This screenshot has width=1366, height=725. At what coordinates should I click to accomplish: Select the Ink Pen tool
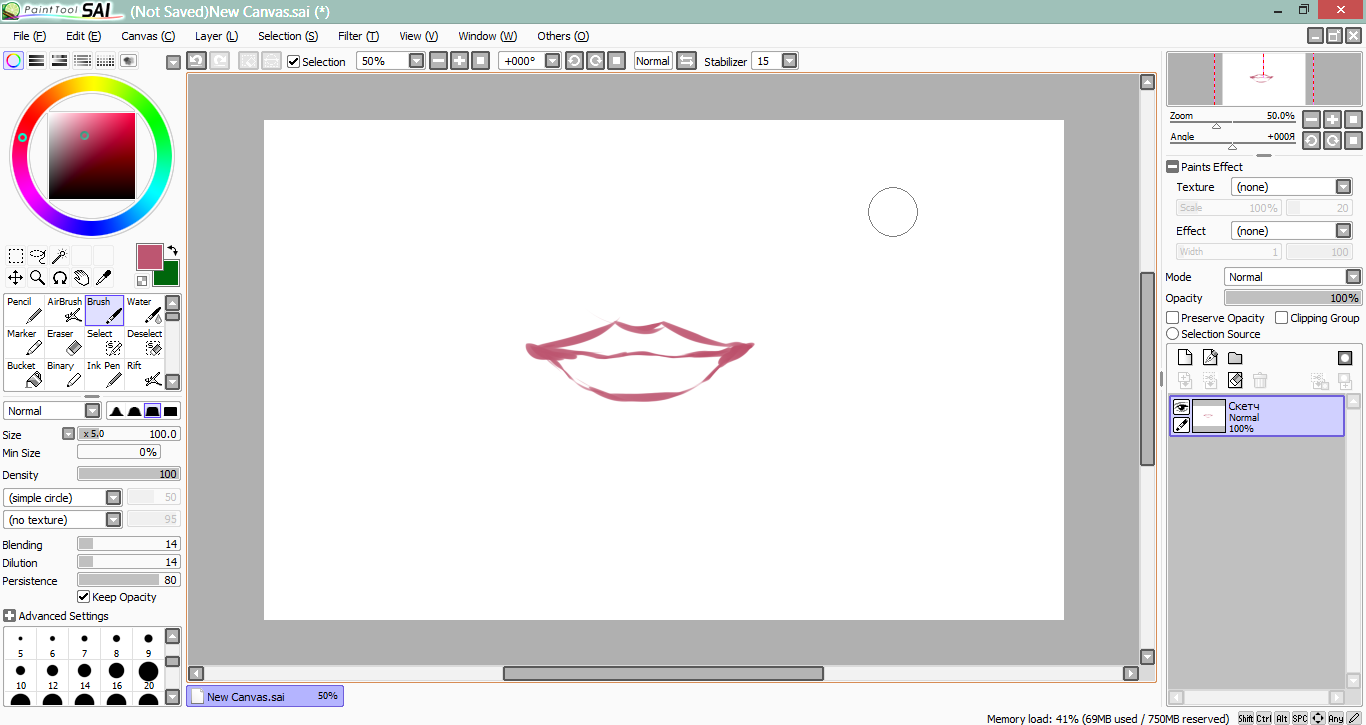[x=104, y=374]
